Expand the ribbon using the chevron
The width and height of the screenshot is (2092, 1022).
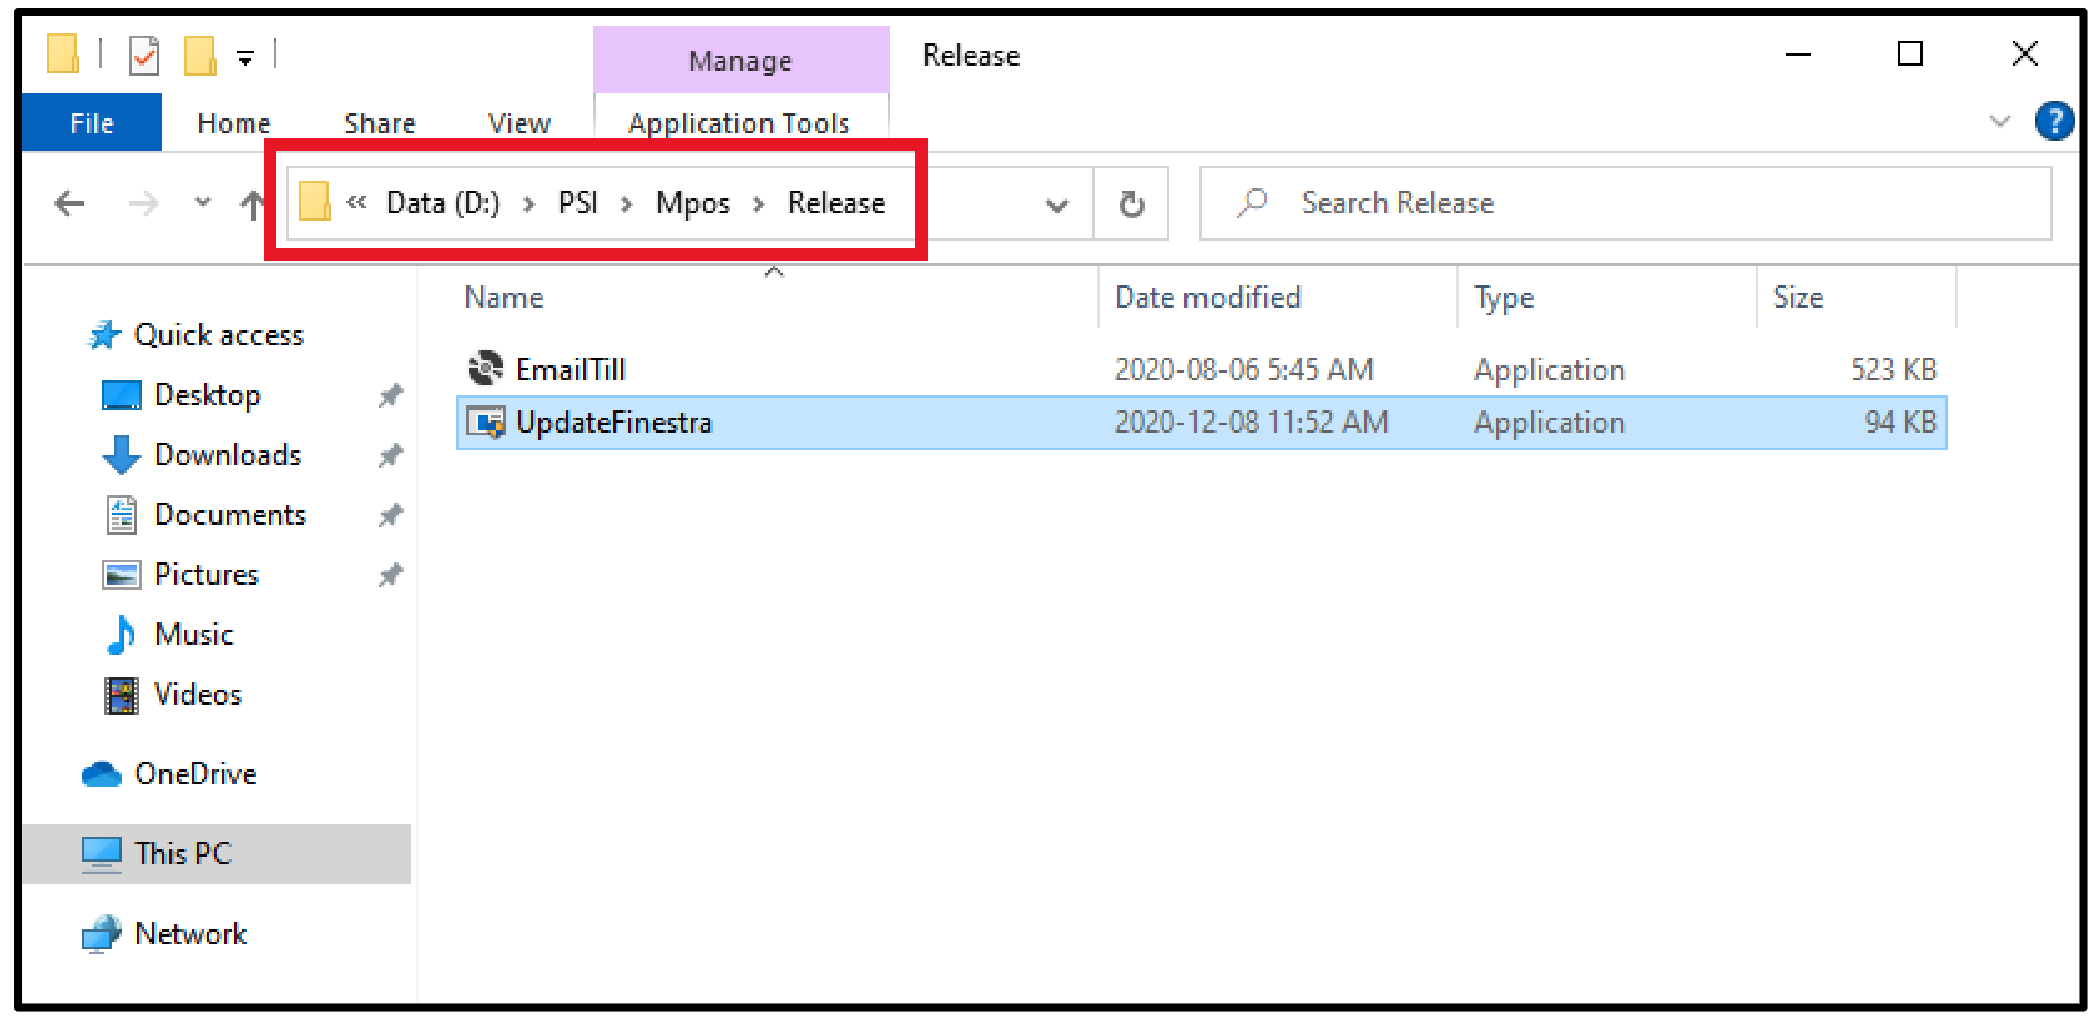point(1999,122)
